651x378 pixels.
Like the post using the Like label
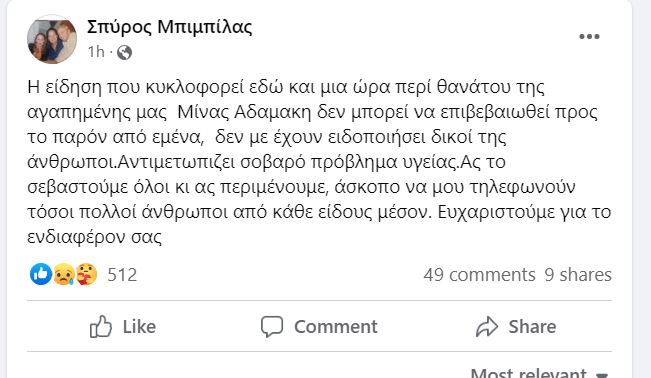tap(139, 326)
